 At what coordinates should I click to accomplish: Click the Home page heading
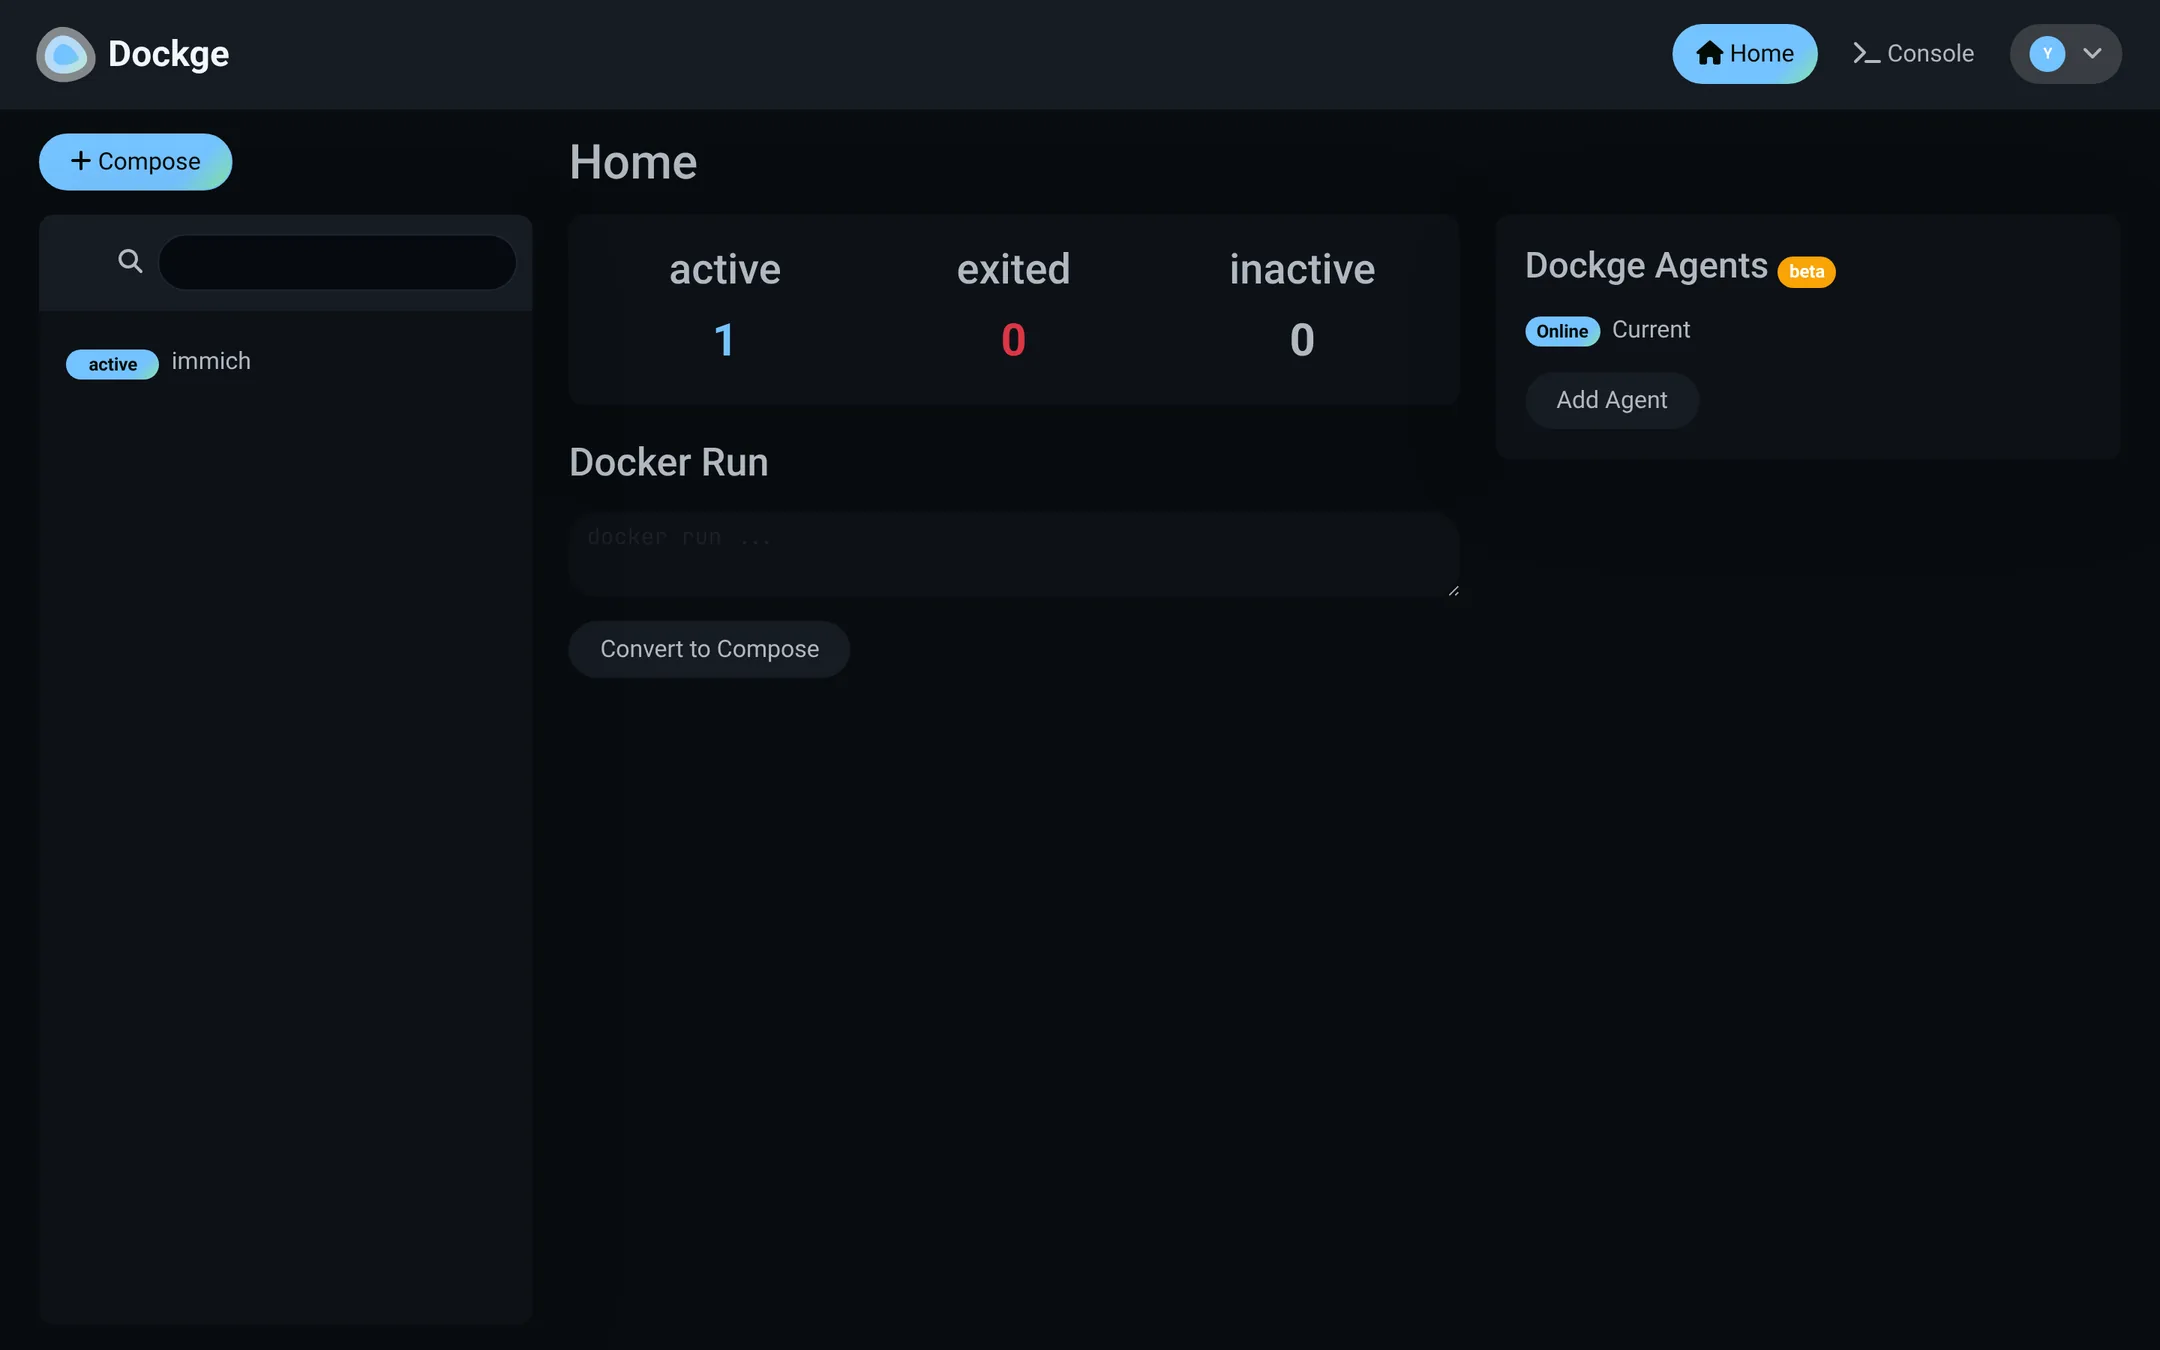click(633, 162)
